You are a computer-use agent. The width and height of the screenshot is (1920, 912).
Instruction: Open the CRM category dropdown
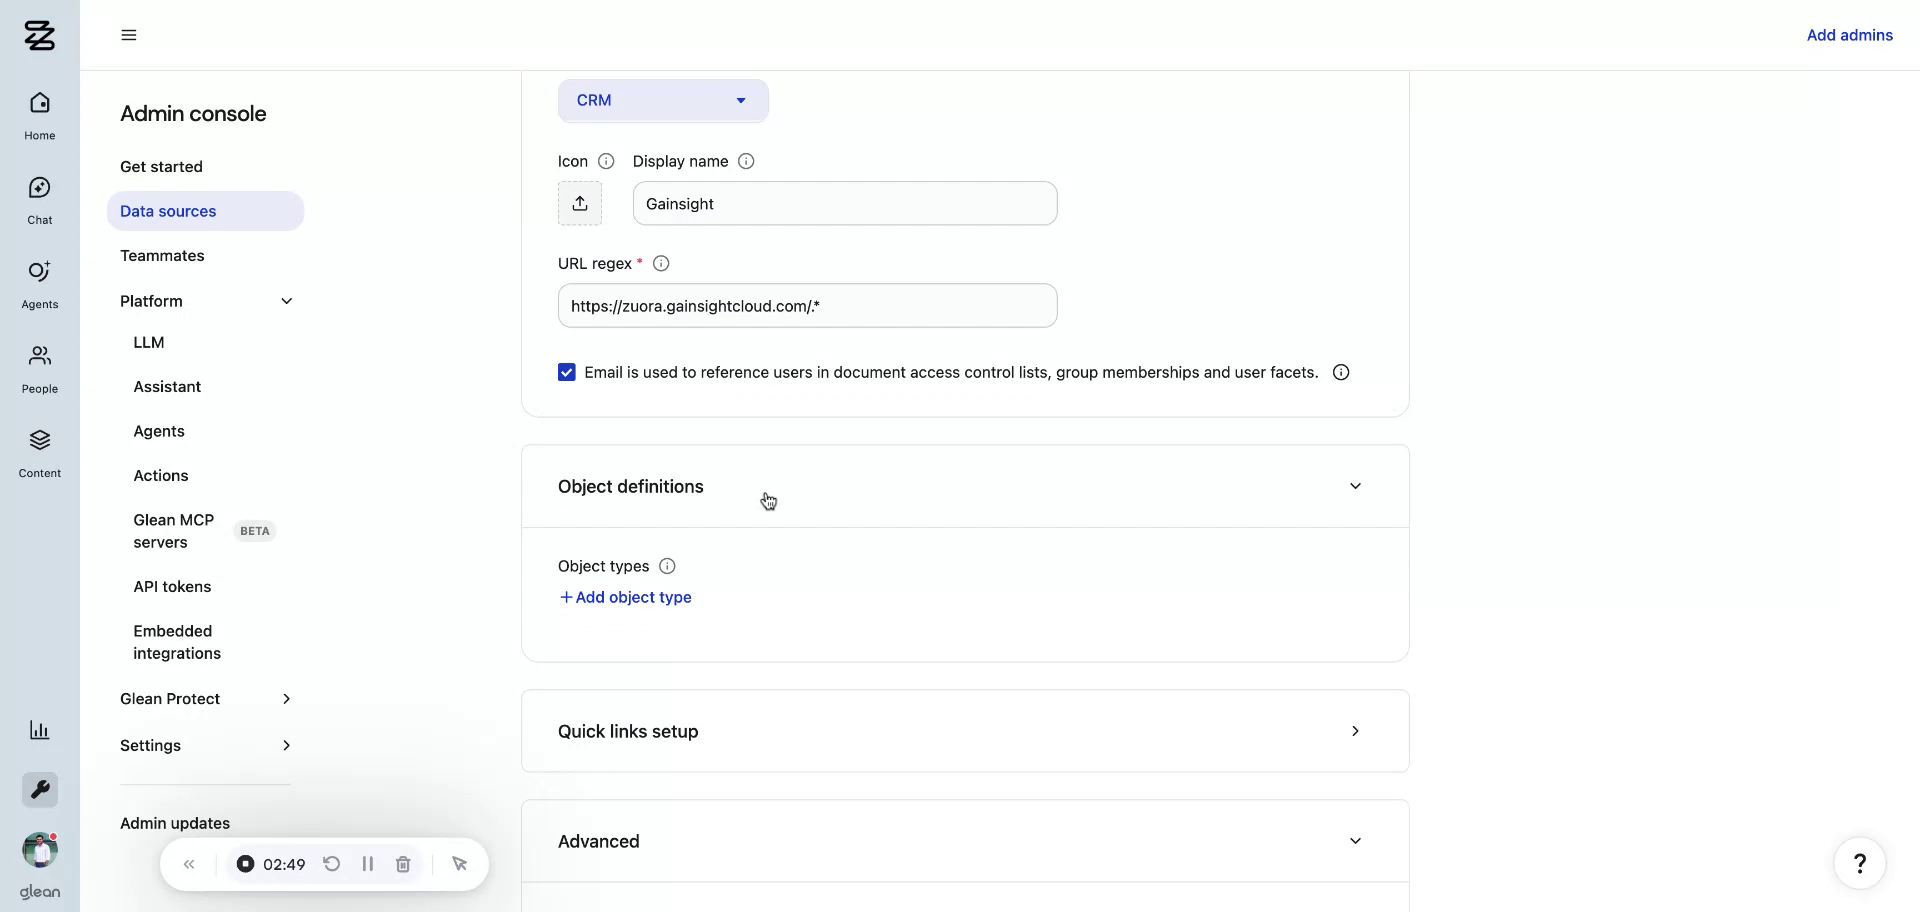point(663,100)
